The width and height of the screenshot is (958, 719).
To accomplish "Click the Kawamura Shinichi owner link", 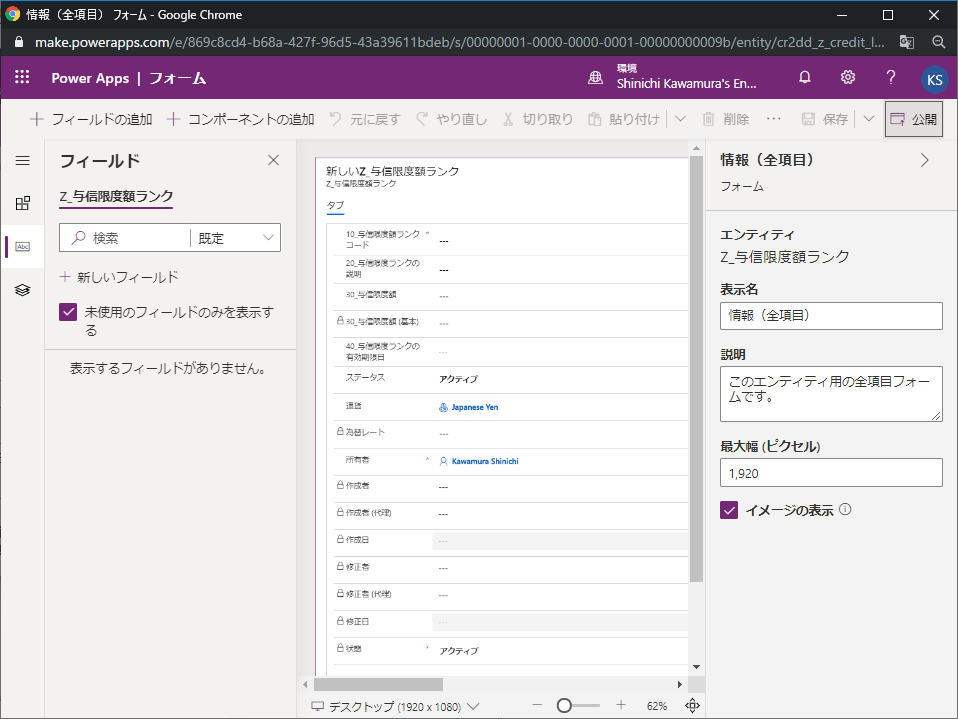I will [x=485, y=461].
